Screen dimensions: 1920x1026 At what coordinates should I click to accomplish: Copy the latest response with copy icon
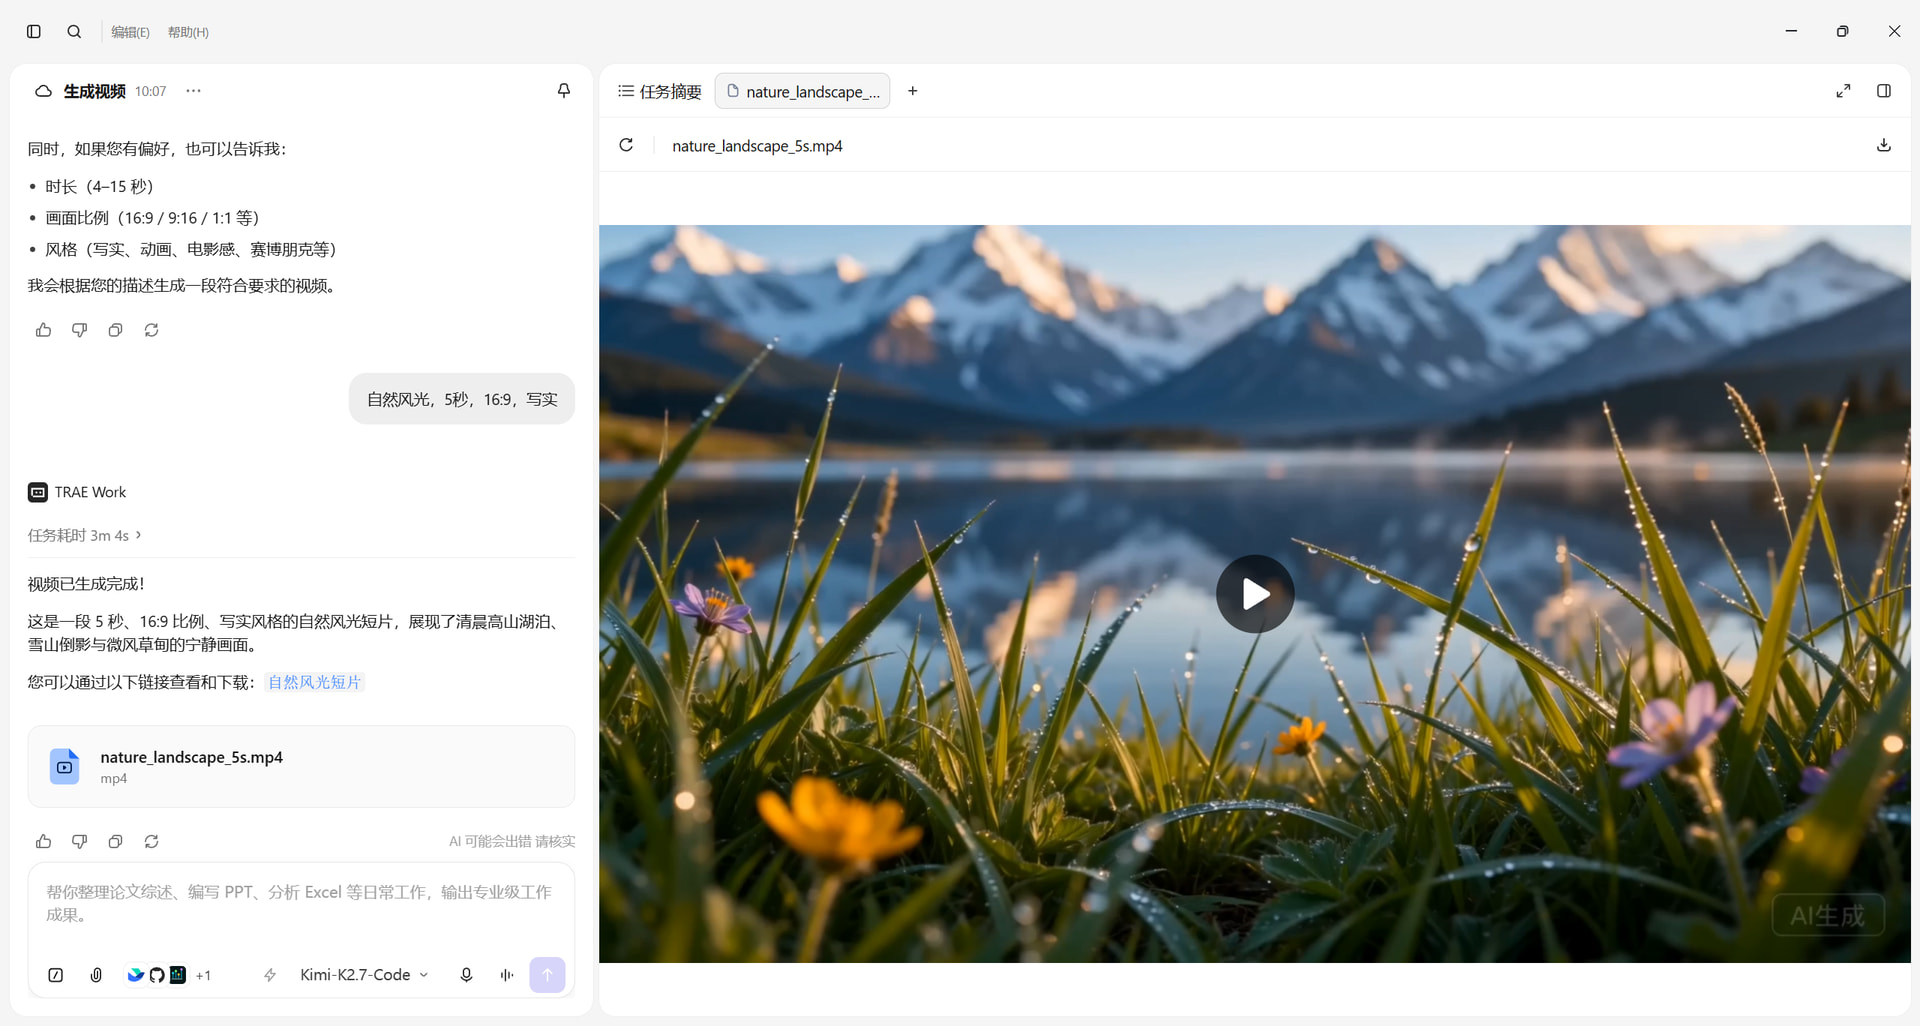click(115, 841)
